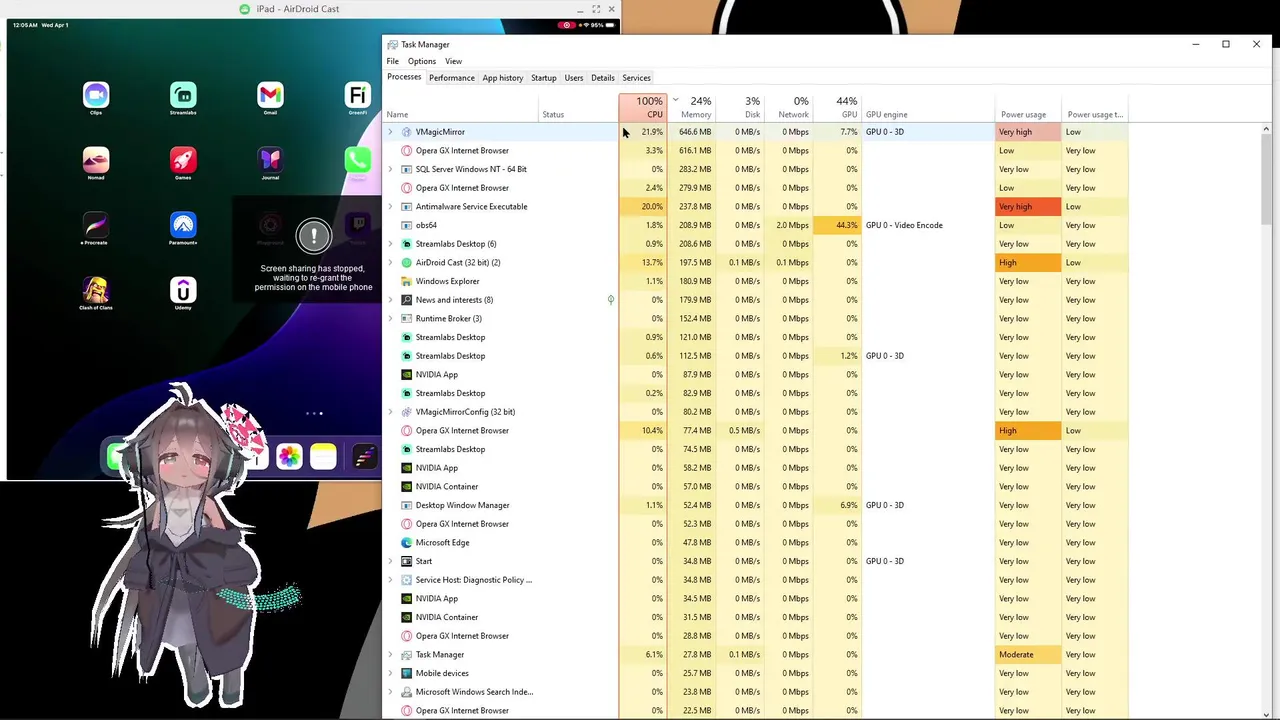Select the Opera GX row using 616.1 MB
The image size is (1280, 720).
[x=755, y=151]
